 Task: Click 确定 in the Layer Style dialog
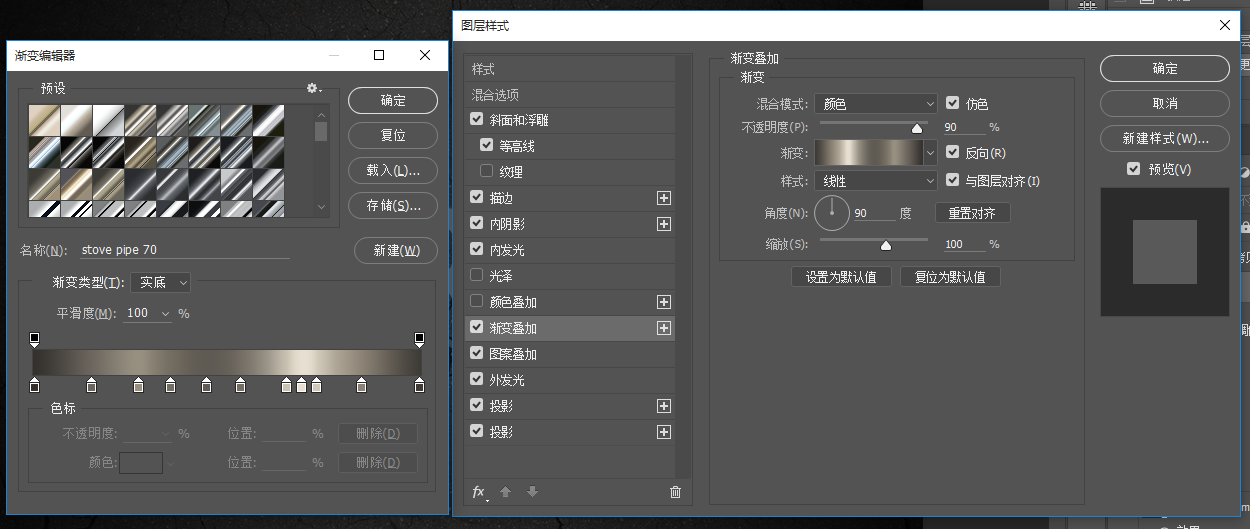tap(1165, 68)
